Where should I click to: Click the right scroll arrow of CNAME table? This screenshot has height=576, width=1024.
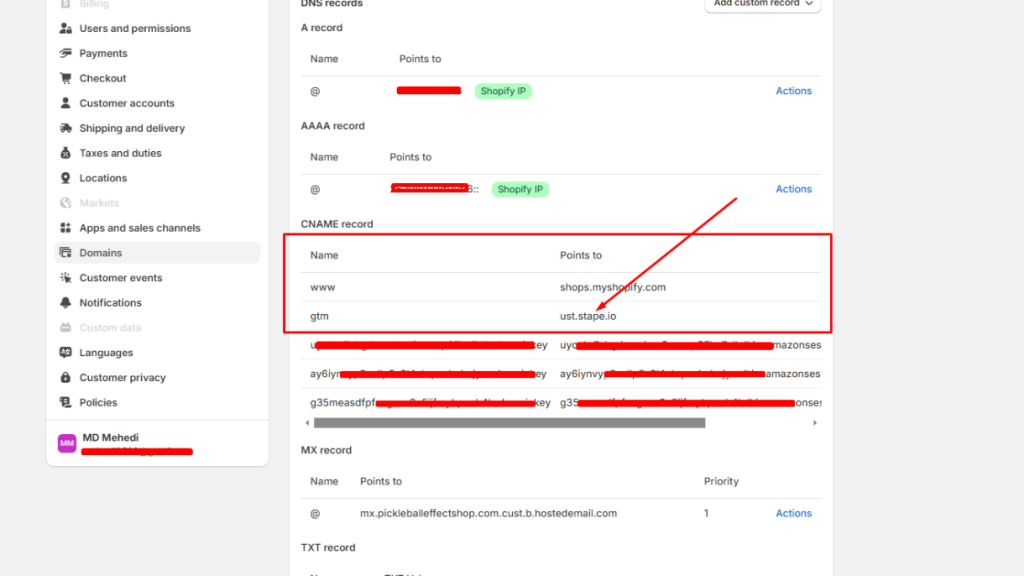click(814, 423)
